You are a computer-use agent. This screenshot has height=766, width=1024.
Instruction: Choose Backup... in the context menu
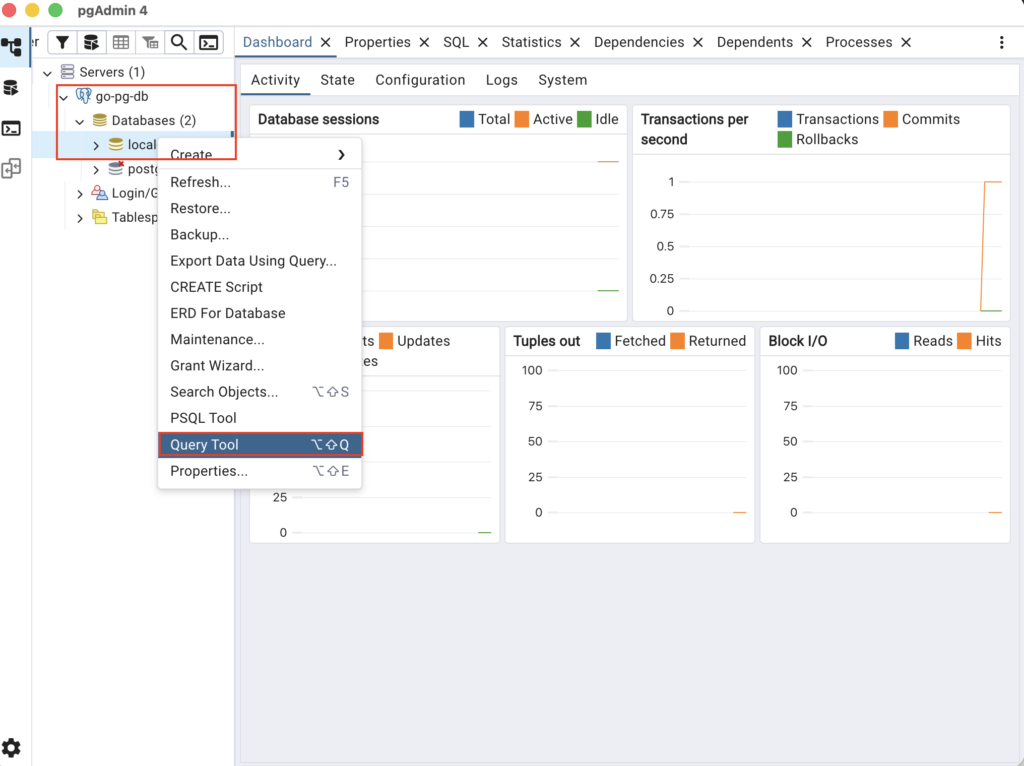point(199,235)
